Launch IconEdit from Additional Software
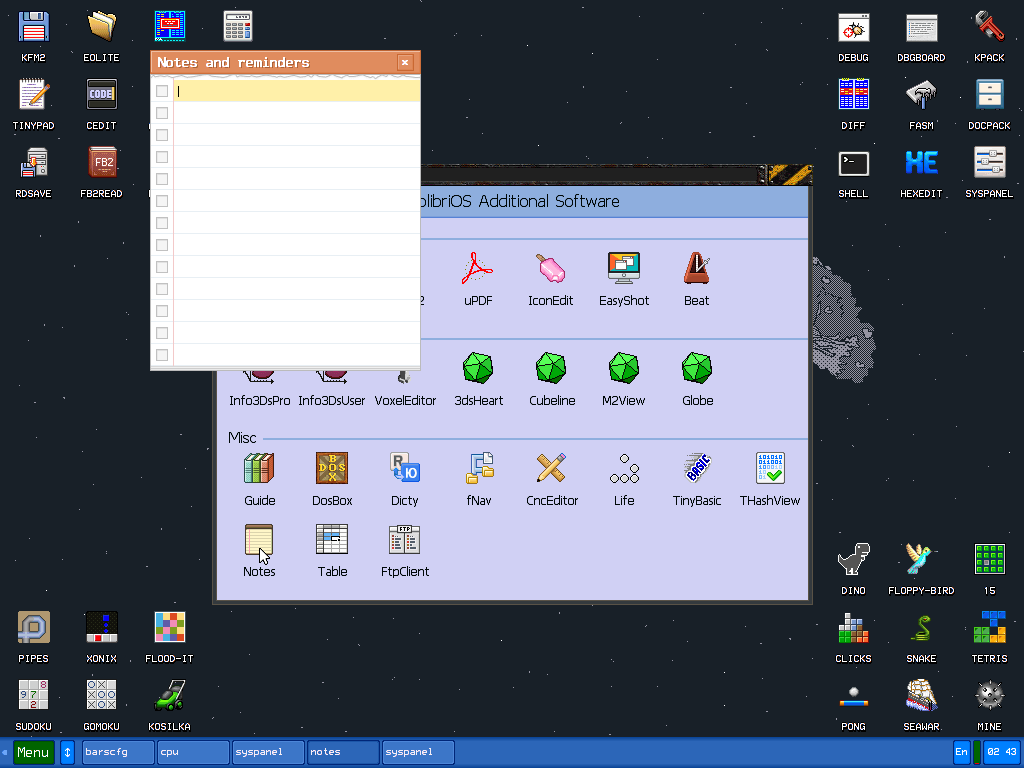The image size is (1024, 768). [x=551, y=269]
